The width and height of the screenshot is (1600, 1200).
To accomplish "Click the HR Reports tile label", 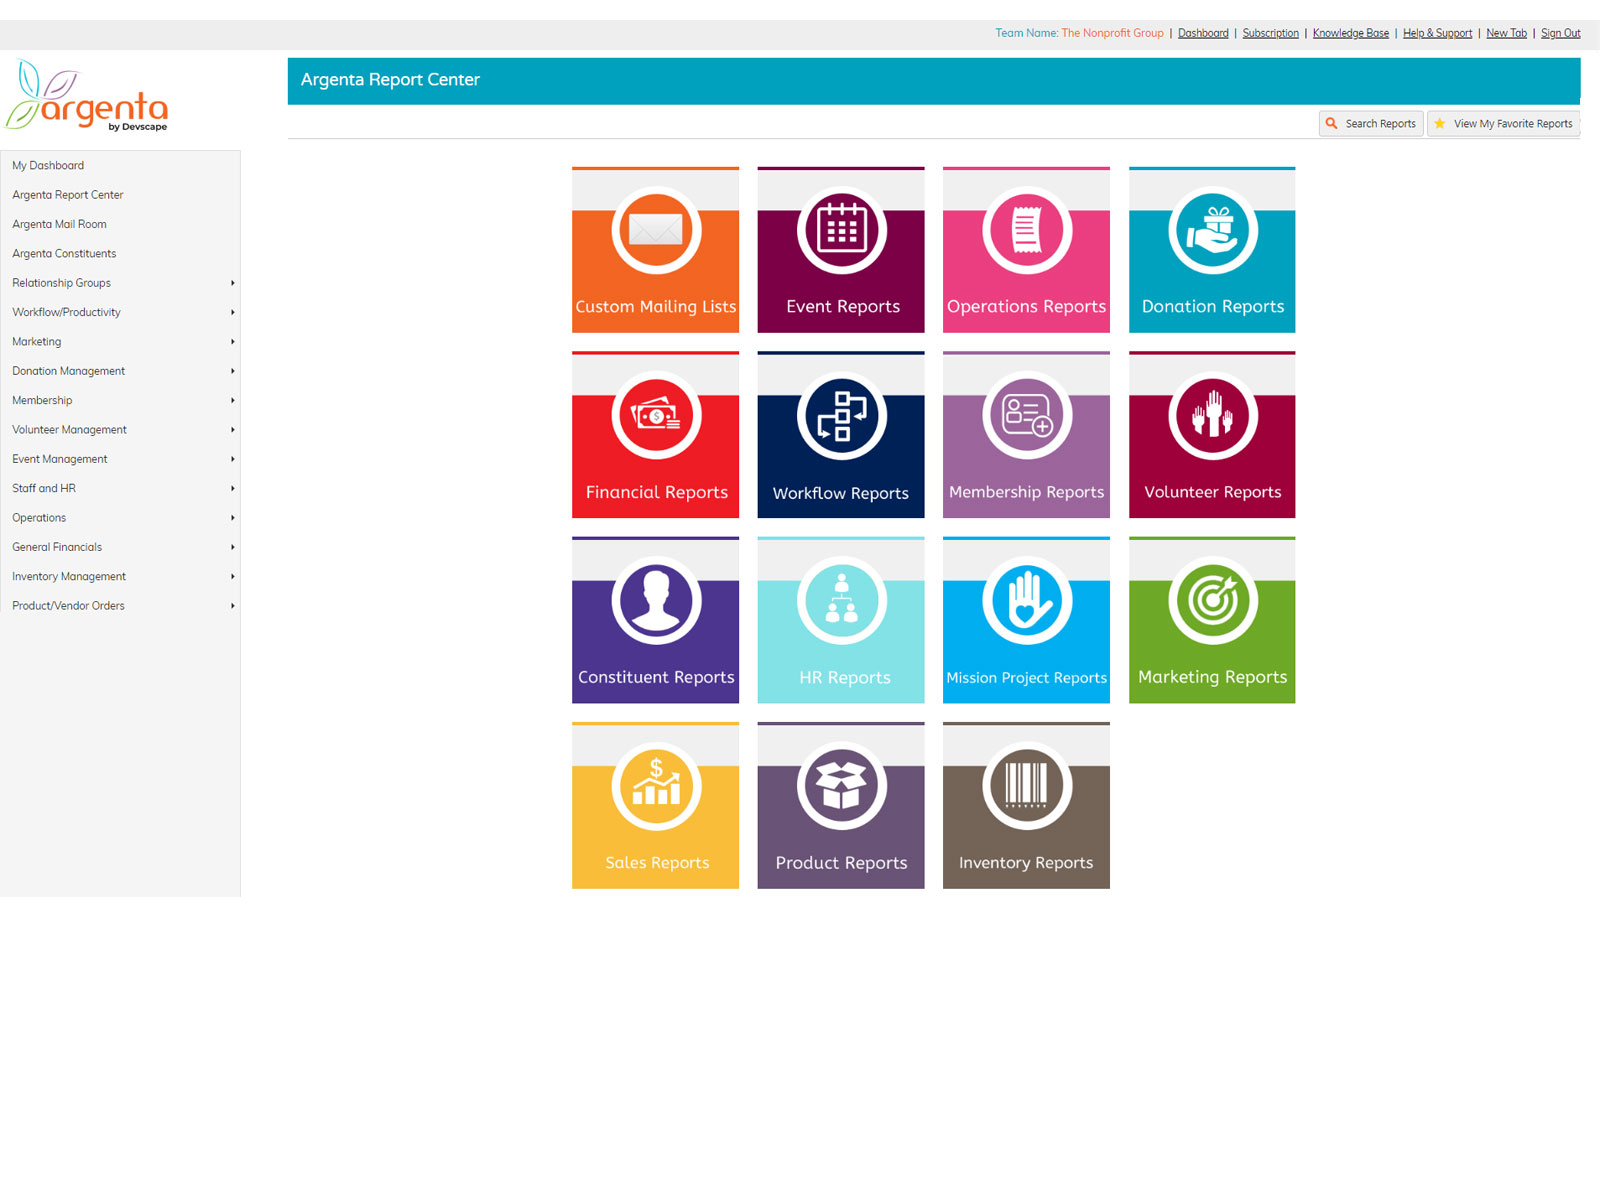I will tap(845, 678).
